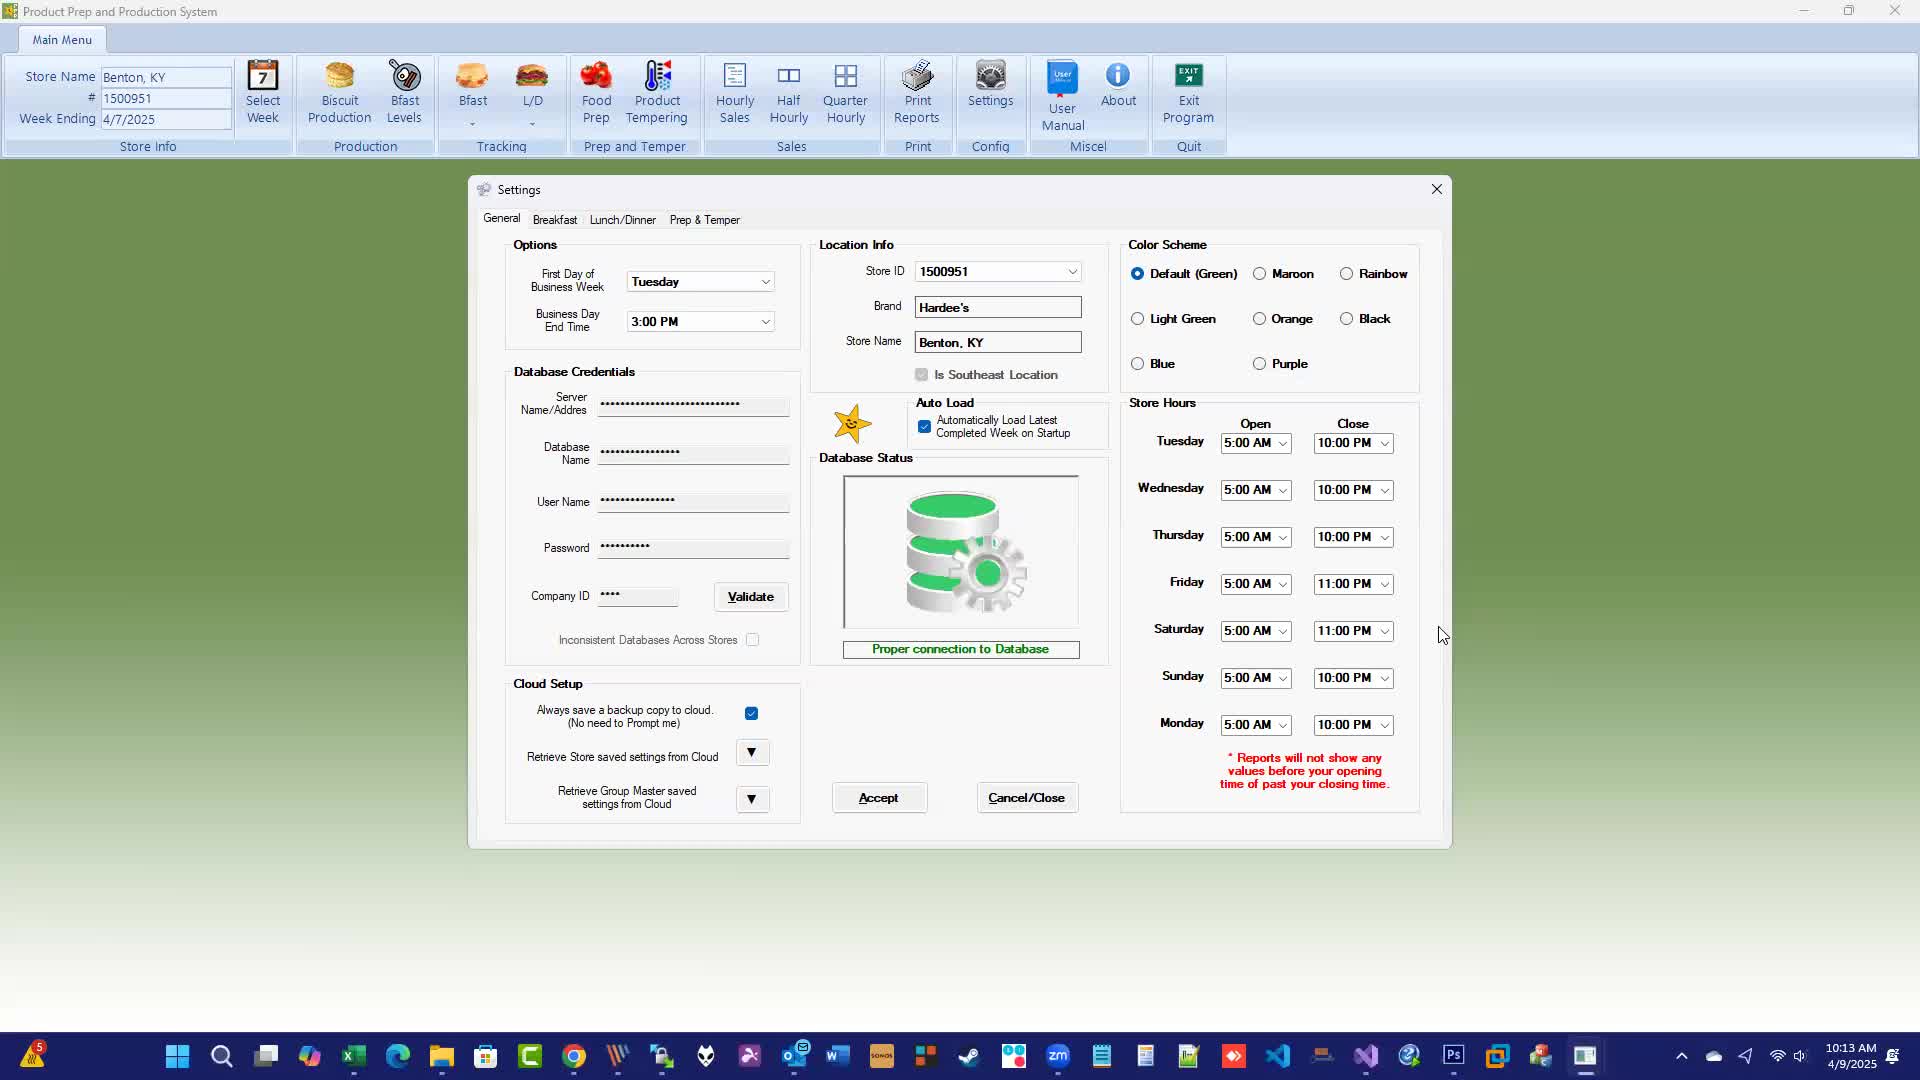Select Orange color scheme
1920x1080 pixels.
[x=1259, y=319]
